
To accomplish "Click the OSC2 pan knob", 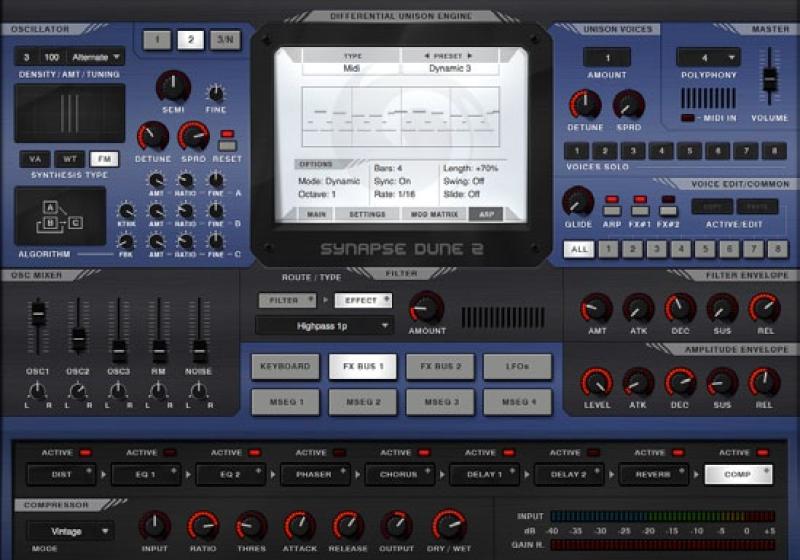I will click(x=78, y=391).
